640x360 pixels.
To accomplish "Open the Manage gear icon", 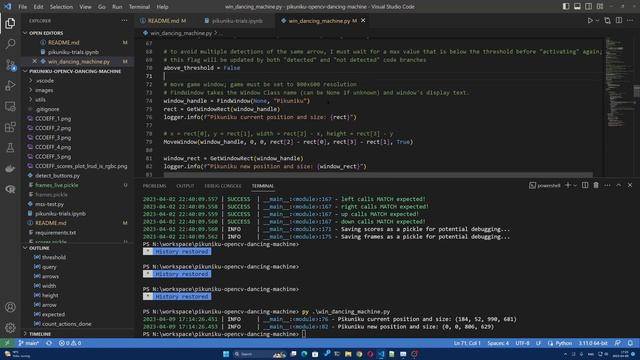I will coord(10,327).
